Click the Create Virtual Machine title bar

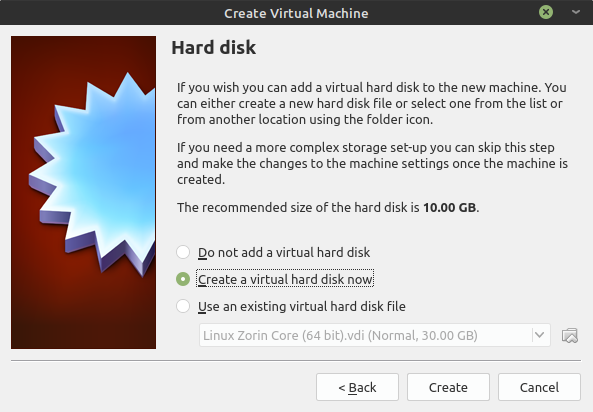(296, 13)
